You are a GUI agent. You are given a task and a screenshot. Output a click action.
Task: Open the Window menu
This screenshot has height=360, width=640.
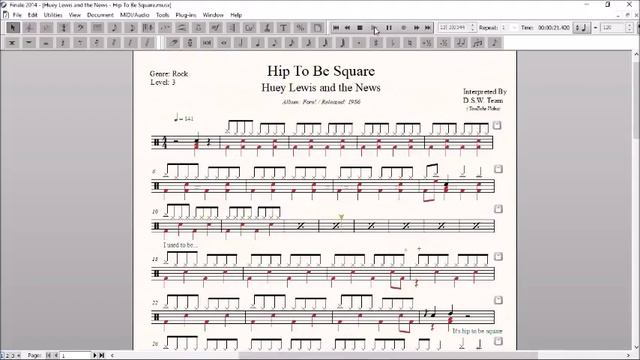213,15
